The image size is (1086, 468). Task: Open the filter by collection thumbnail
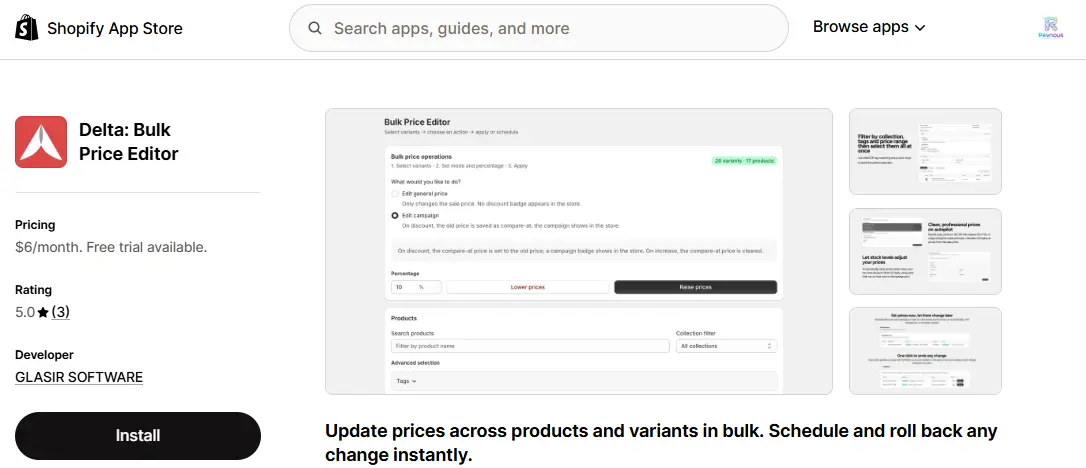tap(925, 152)
